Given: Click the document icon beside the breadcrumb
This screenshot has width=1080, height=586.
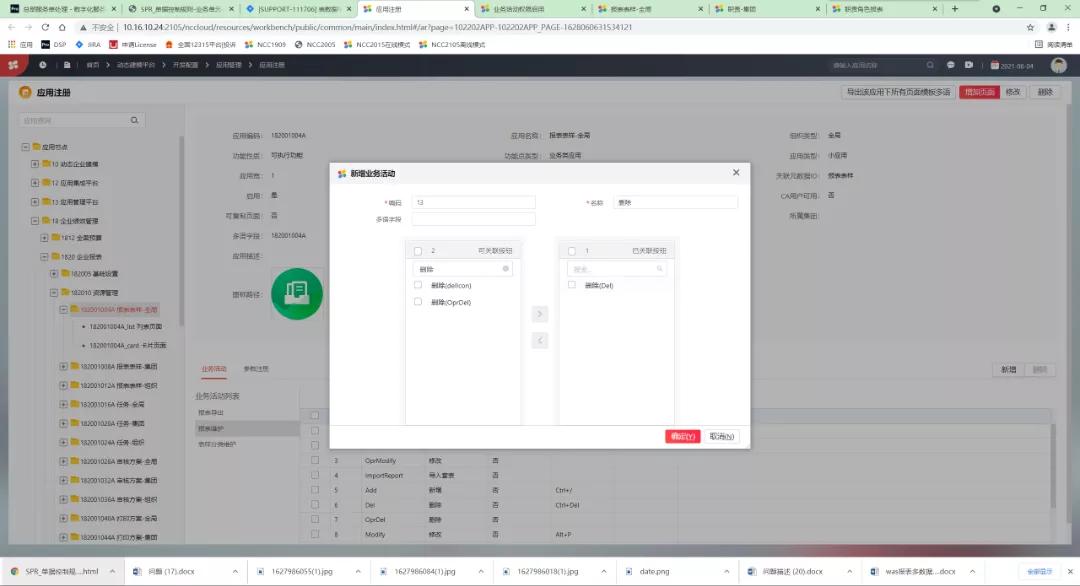Looking at the screenshot, I should pyautogui.click(x=67, y=65).
